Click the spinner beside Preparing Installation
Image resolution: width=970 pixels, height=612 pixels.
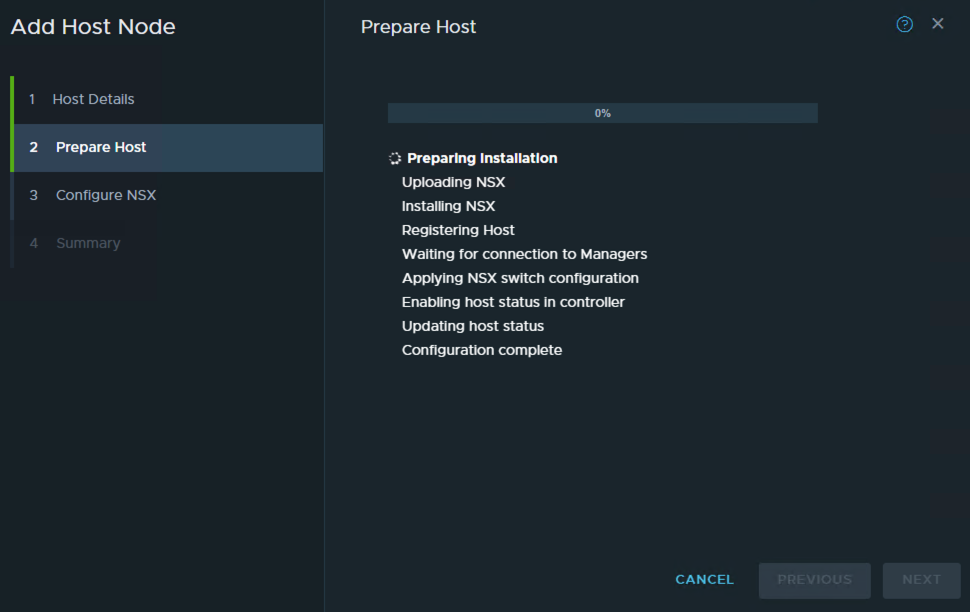click(x=395, y=158)
